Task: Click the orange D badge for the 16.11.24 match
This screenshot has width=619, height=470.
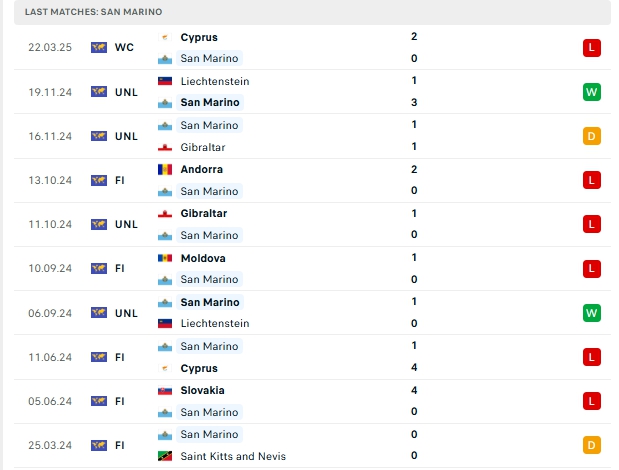Action: pos(591,136)
